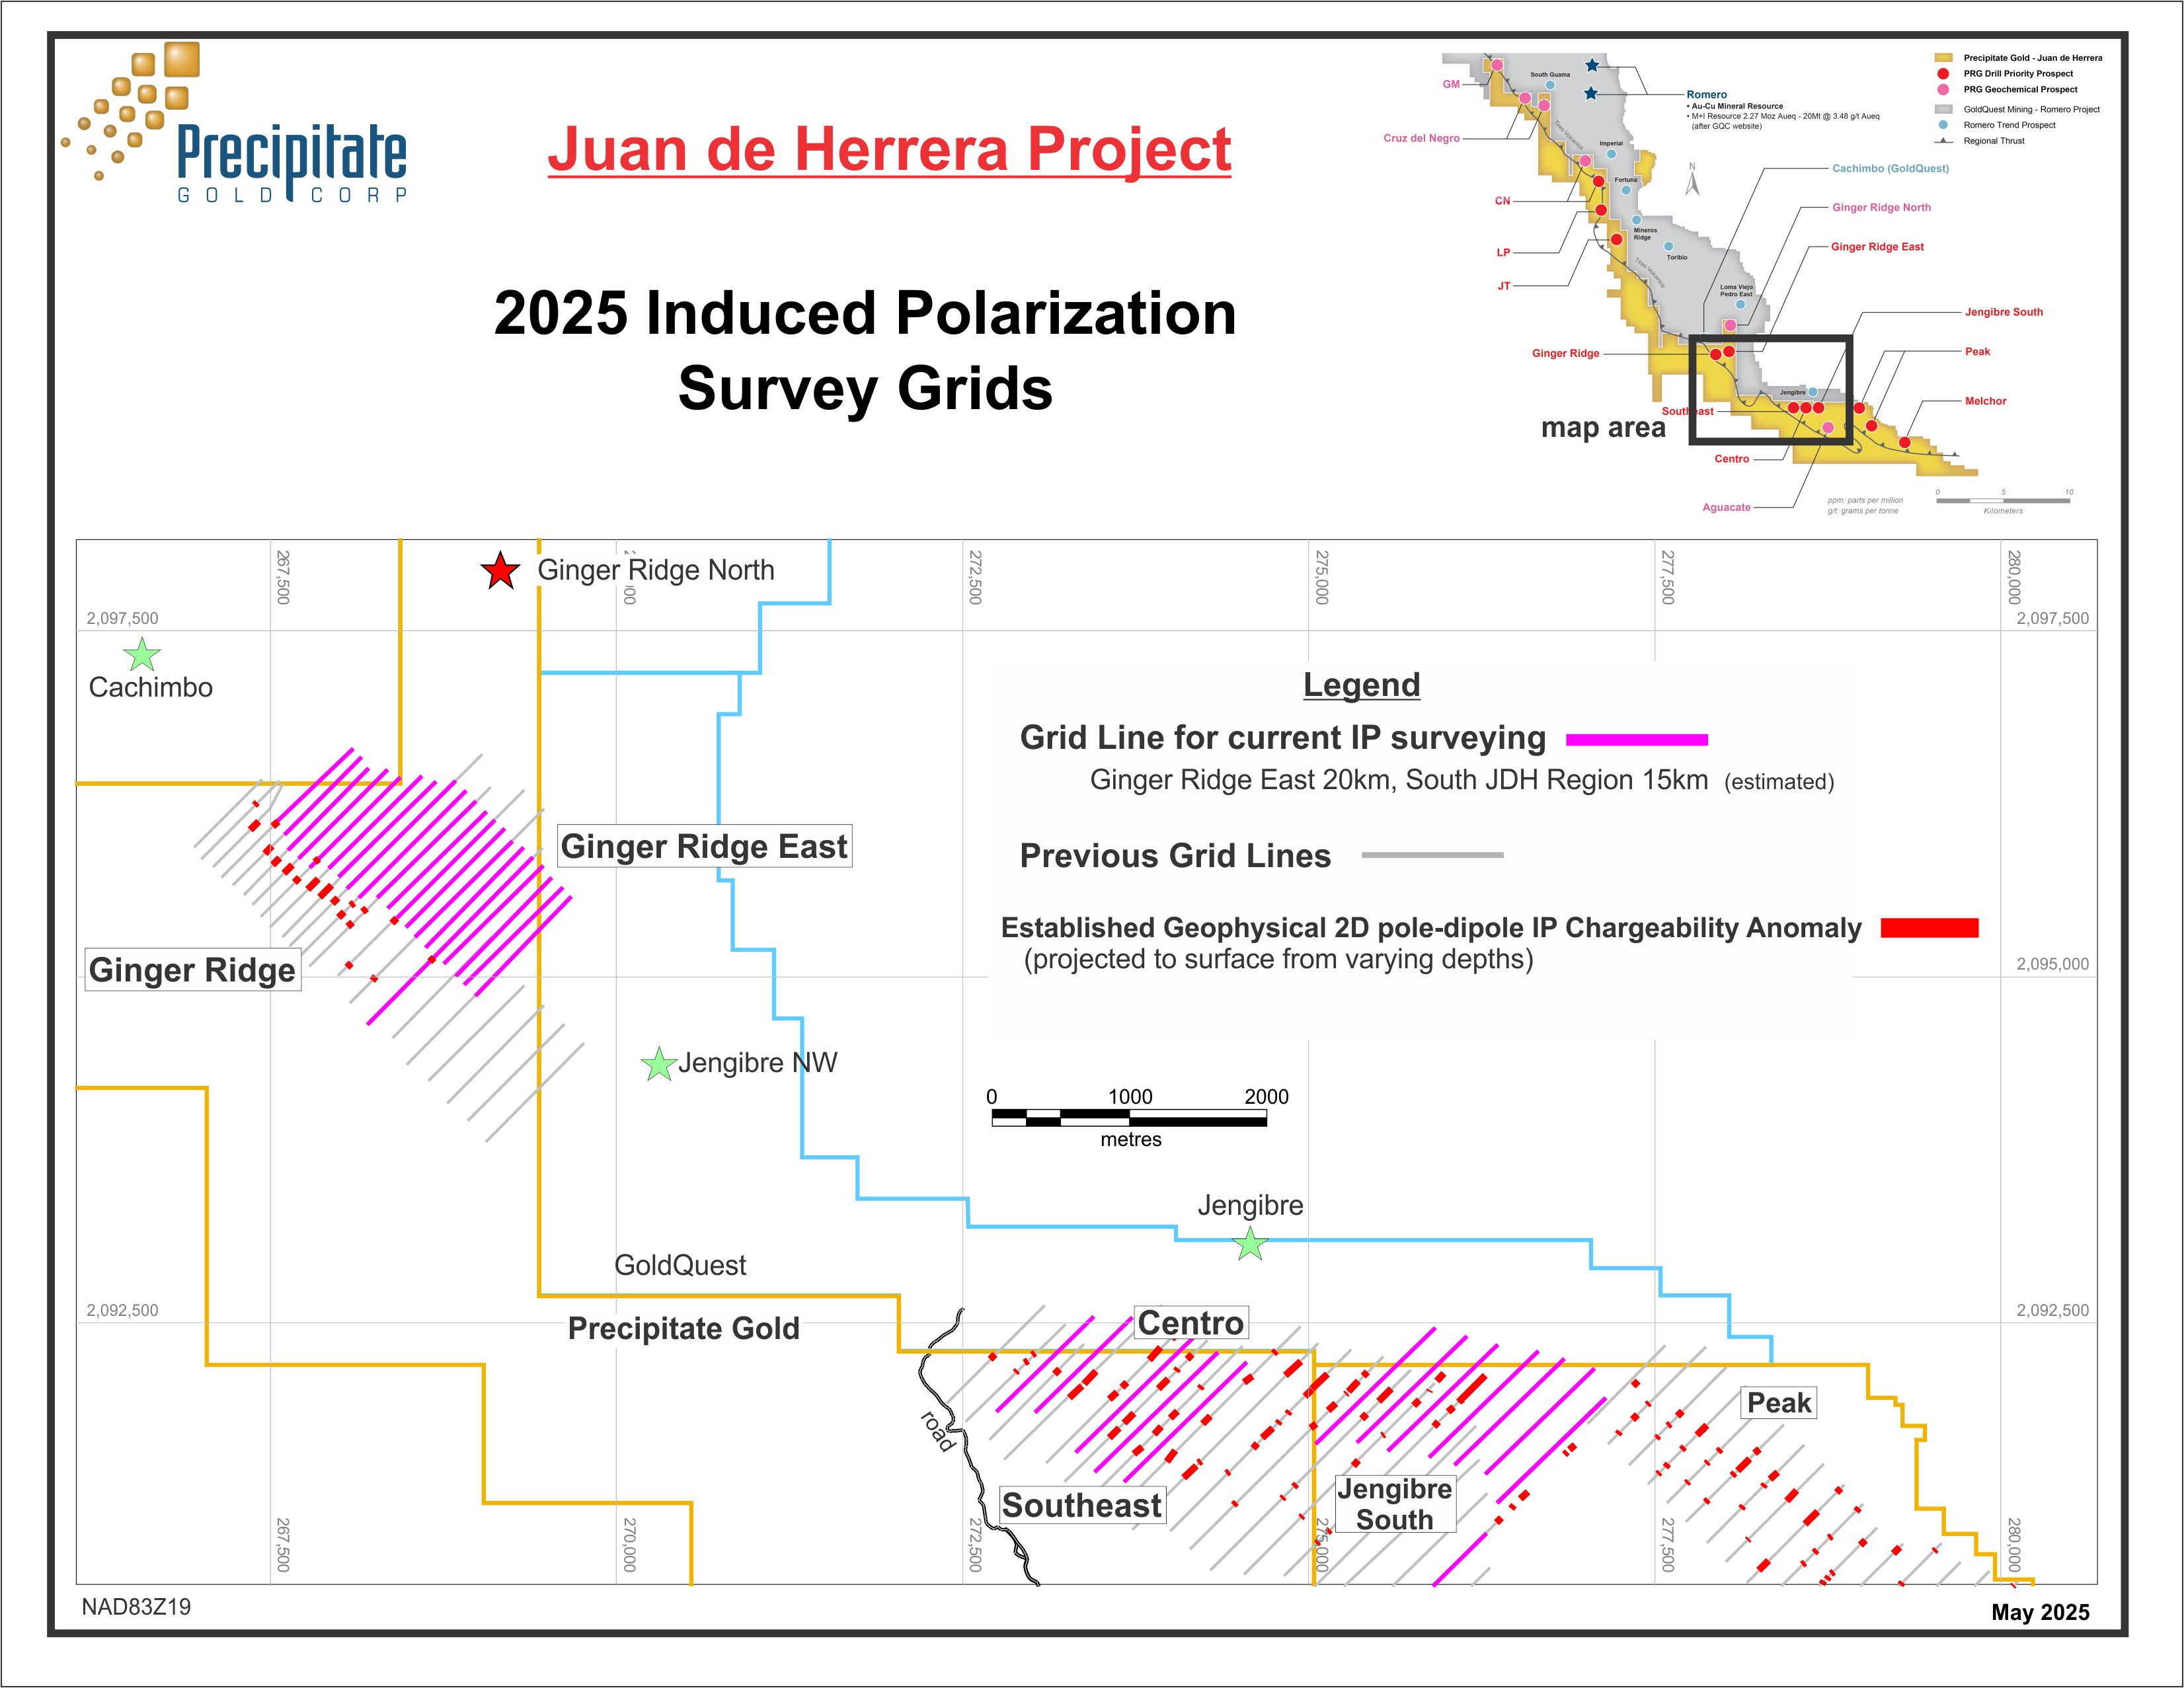The height and width of the screenshot is (1688, 2184).
Task: Click the metres scale bar
Action: [1129, 1118]
